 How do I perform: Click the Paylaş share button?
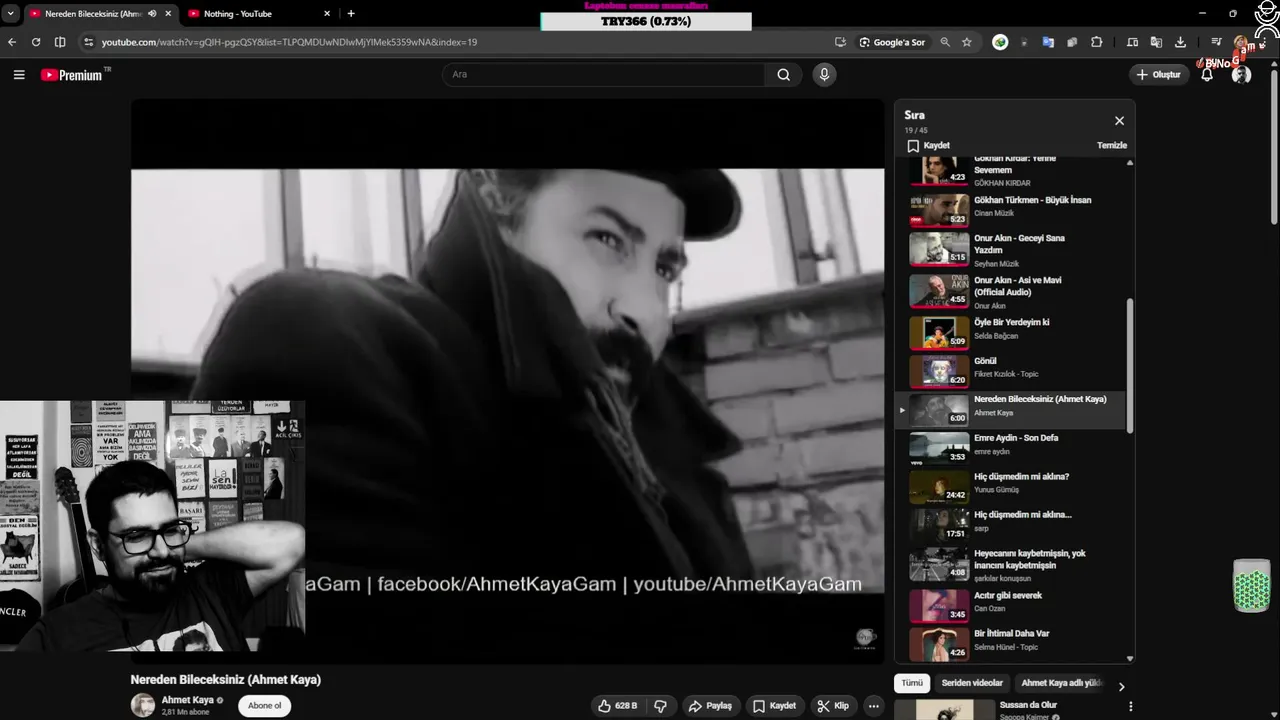711,705
